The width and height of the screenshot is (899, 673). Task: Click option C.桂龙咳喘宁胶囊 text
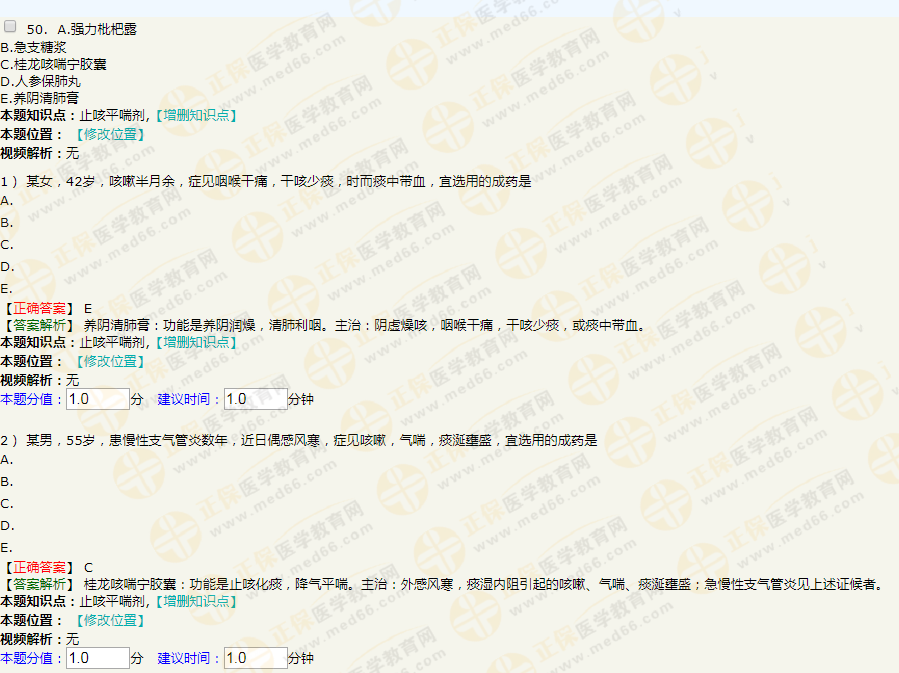(54, 64)
